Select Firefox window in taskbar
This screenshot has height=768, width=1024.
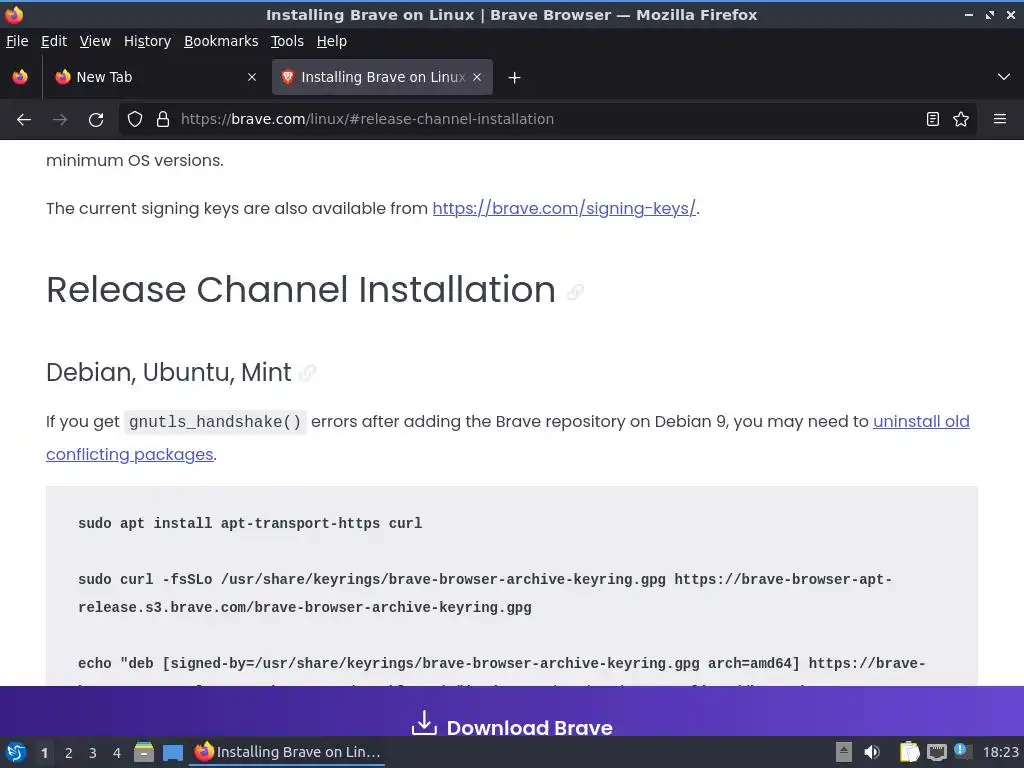287,752
